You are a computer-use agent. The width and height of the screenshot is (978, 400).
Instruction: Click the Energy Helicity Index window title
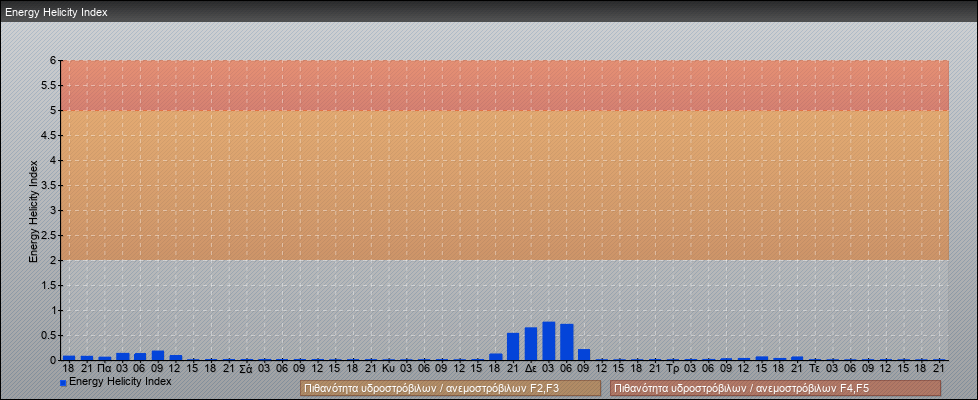click(x=57, y=12)
